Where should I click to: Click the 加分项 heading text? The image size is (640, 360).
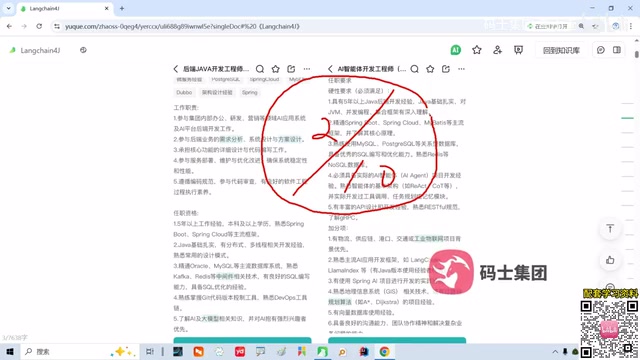tap(338, 228)
